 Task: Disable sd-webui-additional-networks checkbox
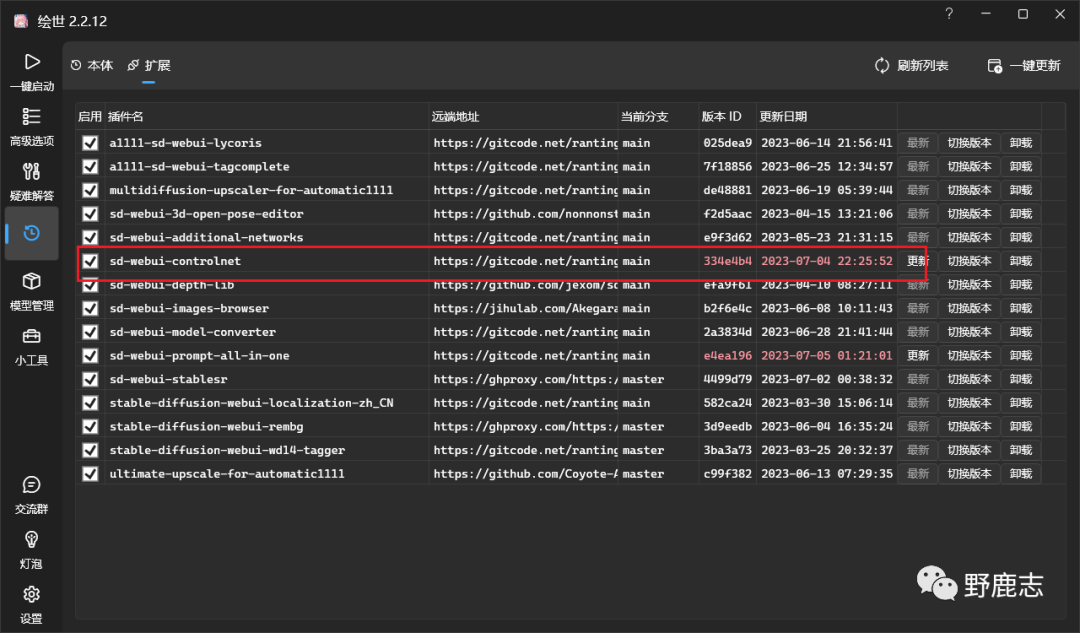pyautogui.click(x=90, y=238)
